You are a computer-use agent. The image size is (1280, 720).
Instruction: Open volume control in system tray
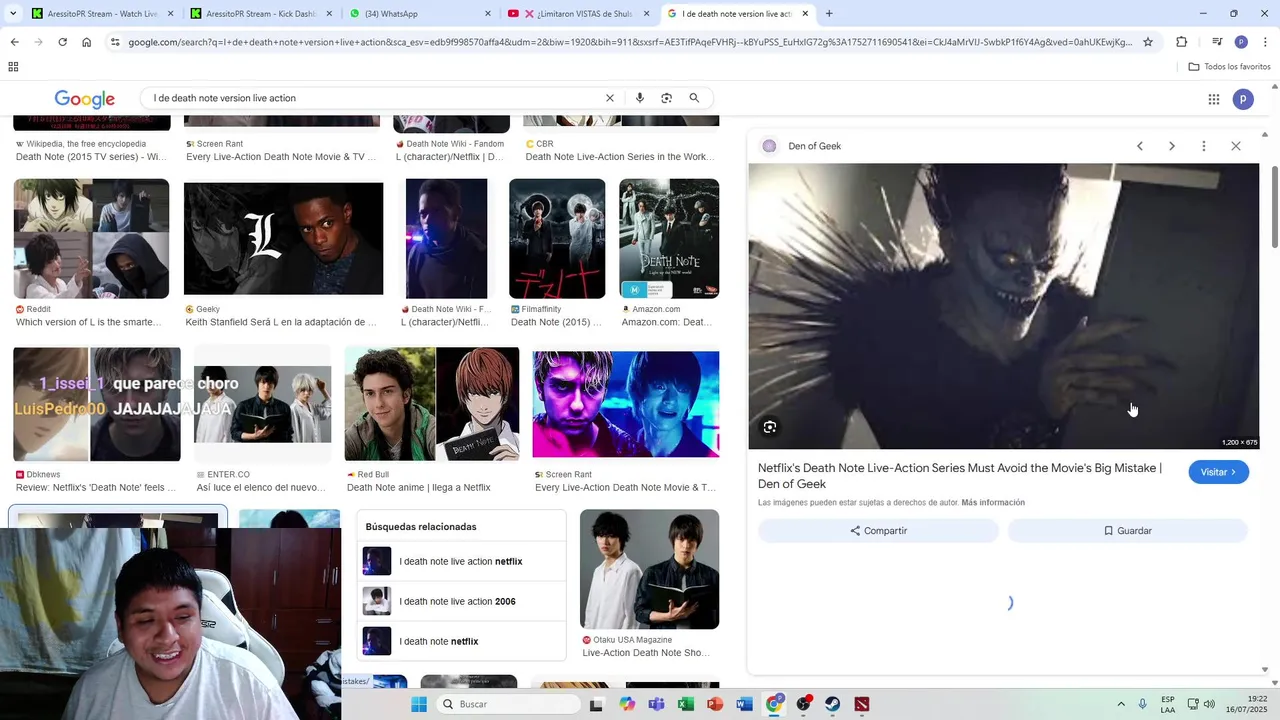[1209, 704]
